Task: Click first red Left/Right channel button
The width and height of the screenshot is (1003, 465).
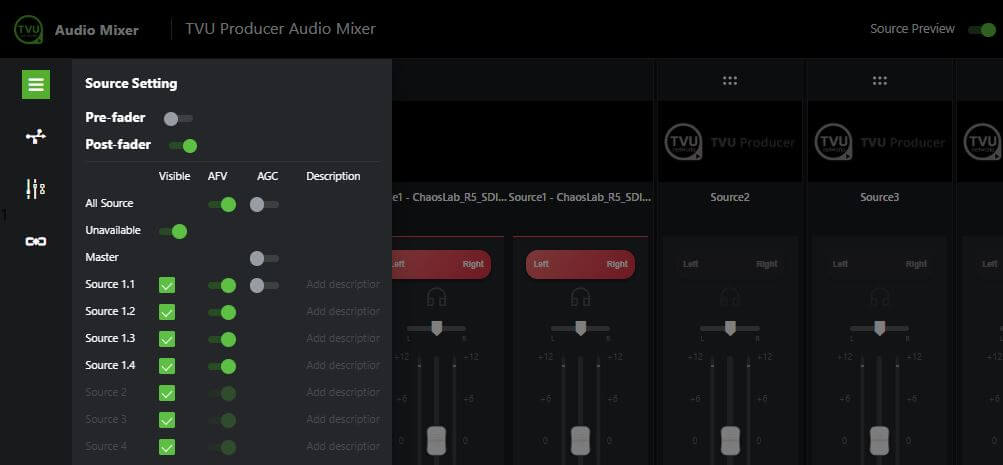Action: (x=441, y=264)
